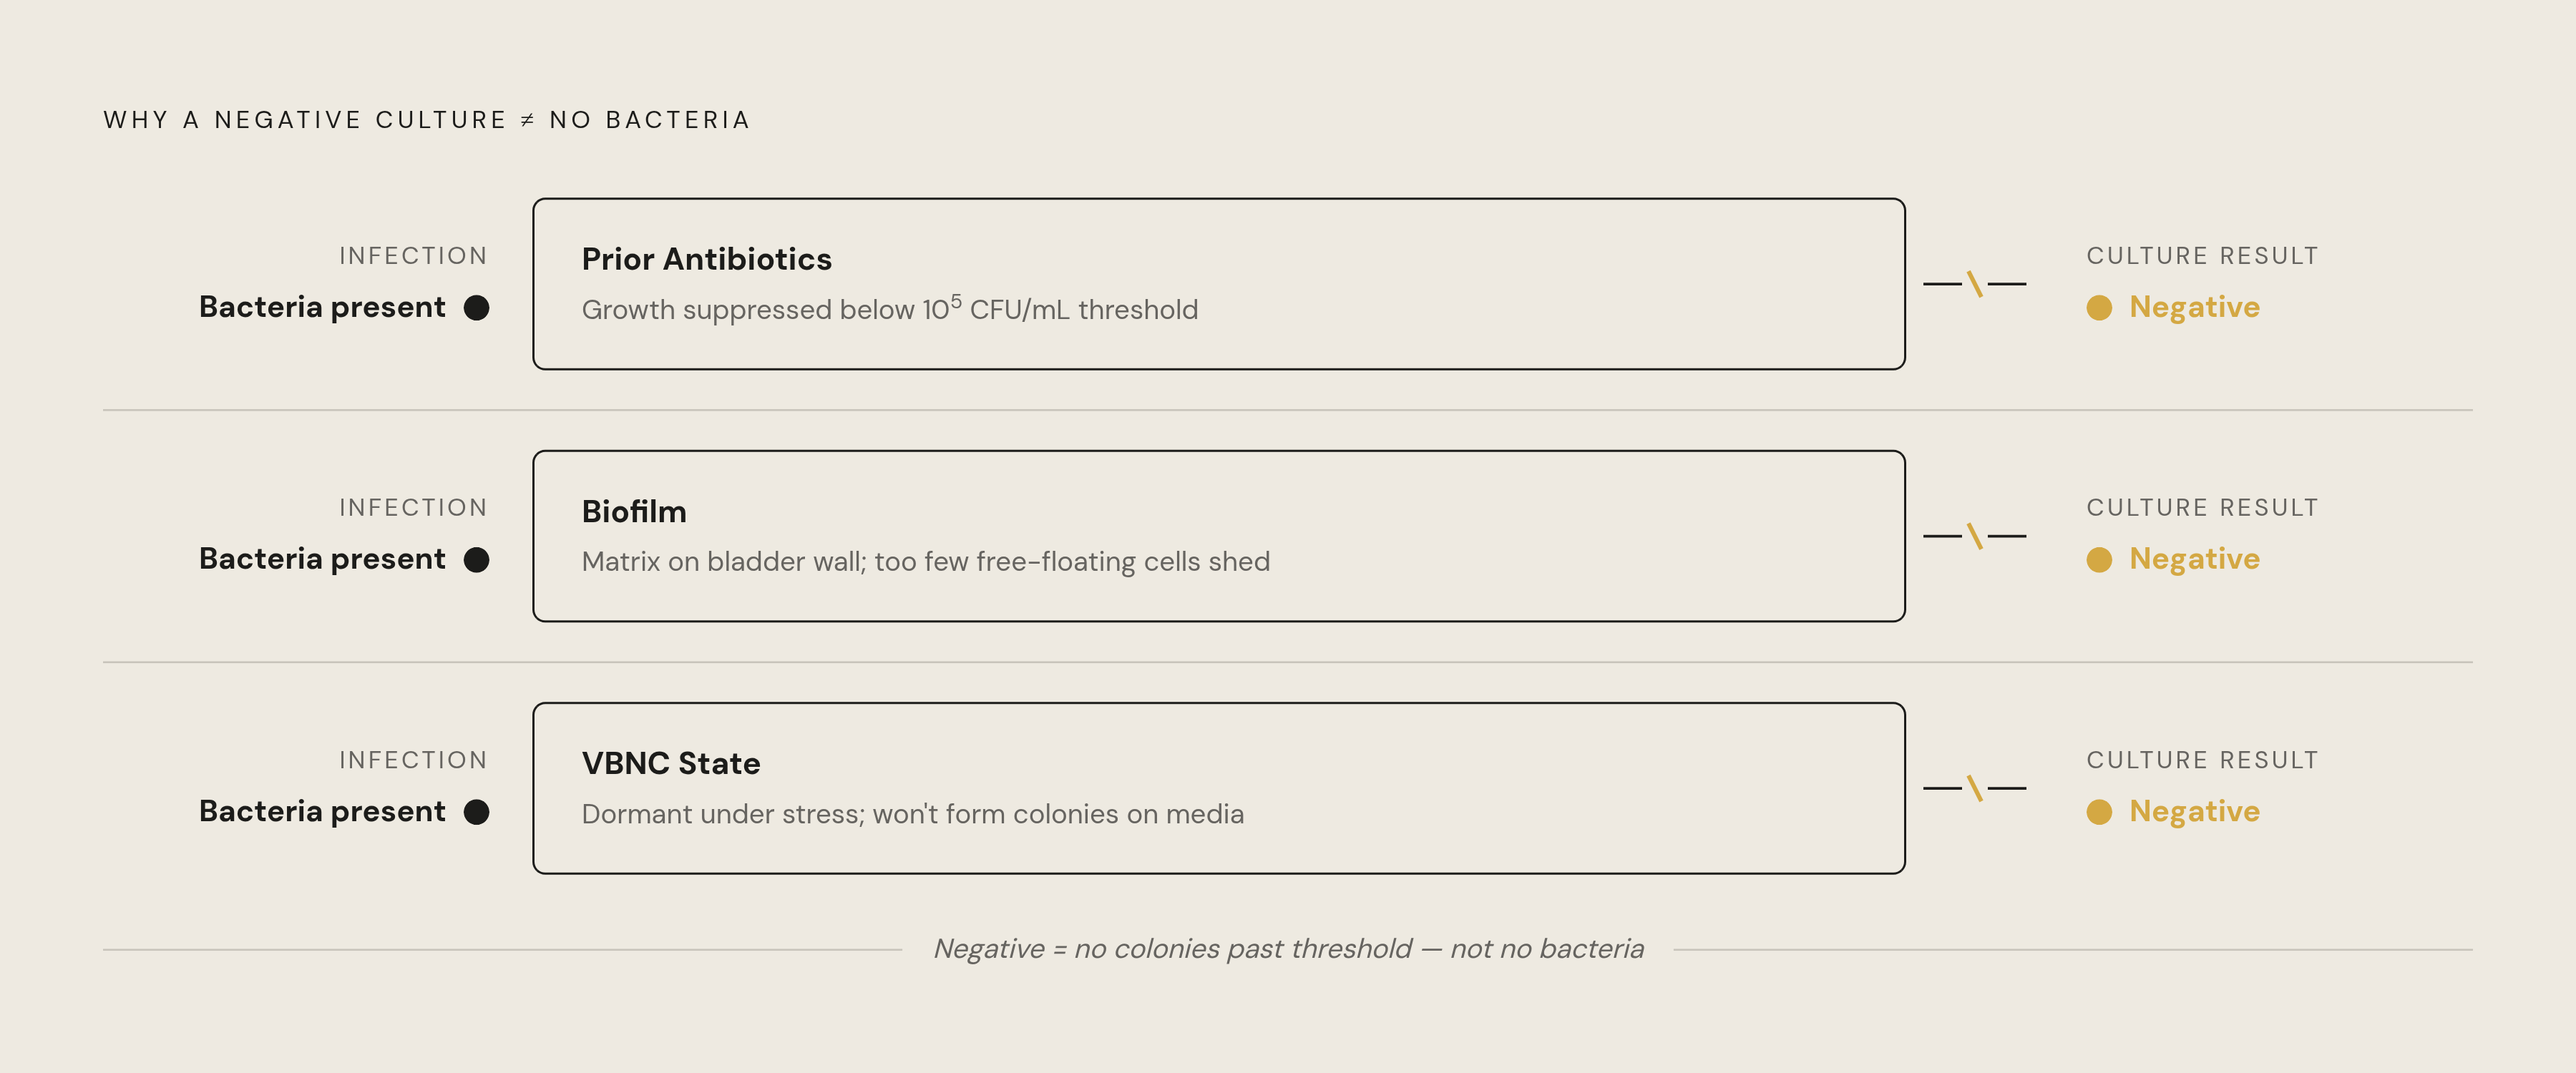Click the growth suppressed below CFU/mL threshold text

889,308
